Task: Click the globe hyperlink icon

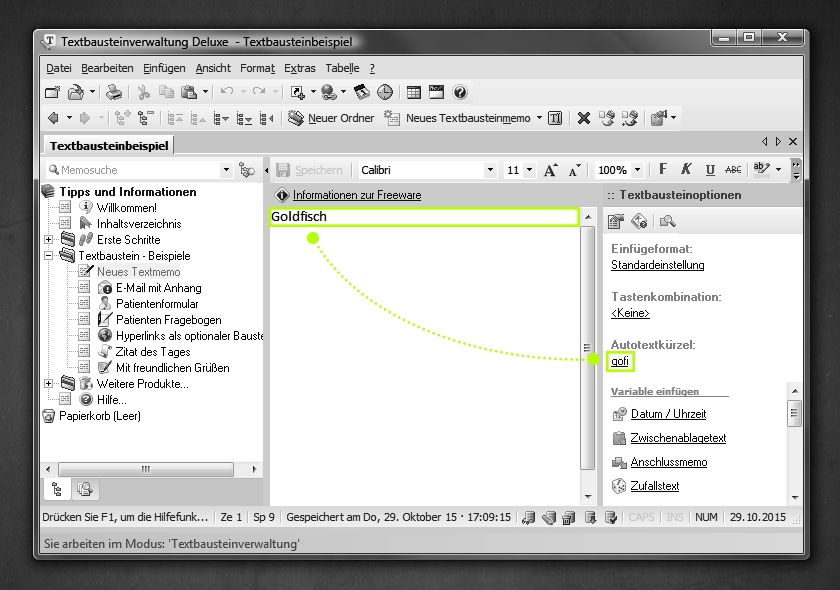Action: pos(328,93)
